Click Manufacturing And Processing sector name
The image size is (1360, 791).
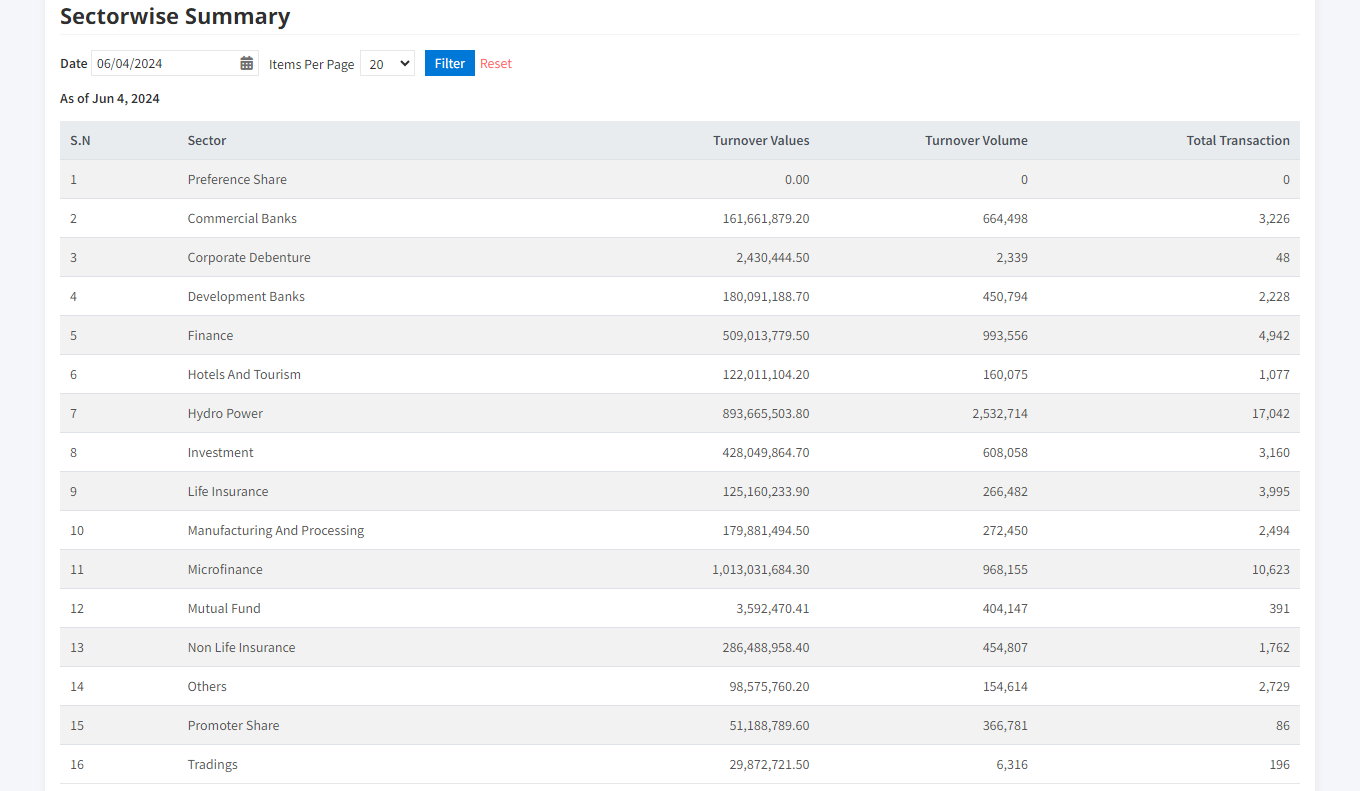pyautogui.click(x=276, y=531)
